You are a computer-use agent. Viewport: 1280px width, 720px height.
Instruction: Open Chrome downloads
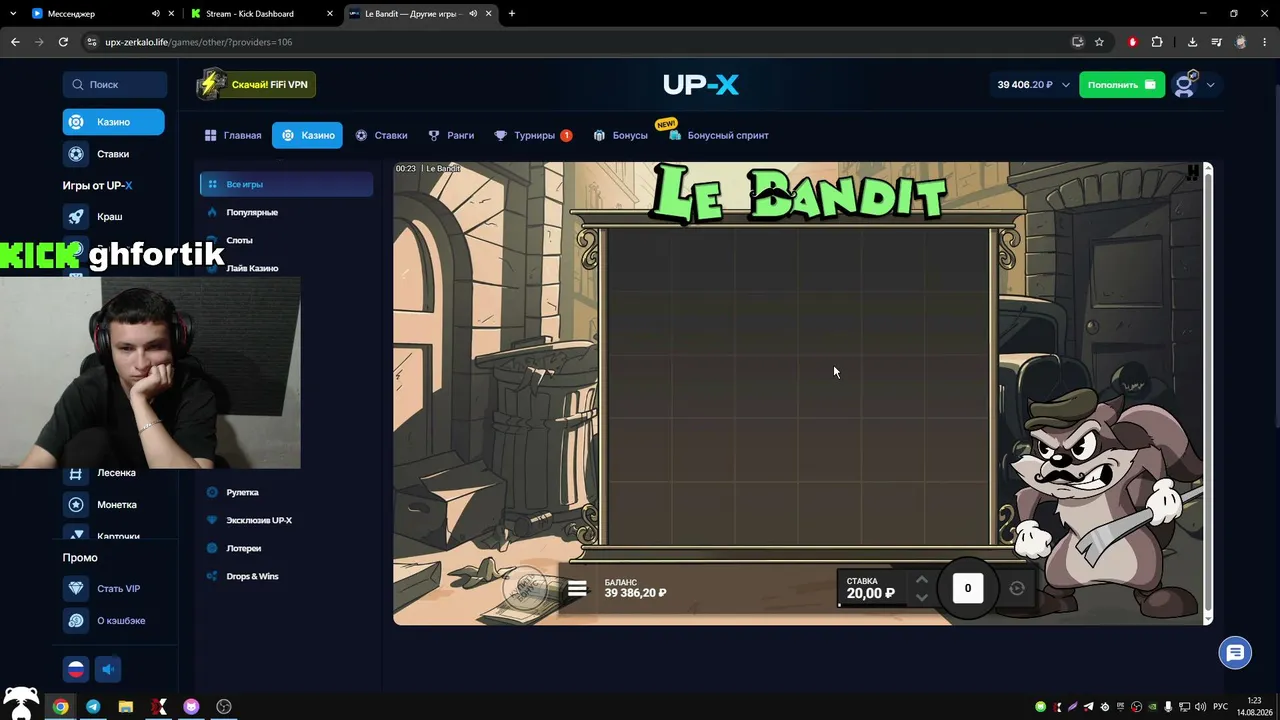[x=1193, y=42]
